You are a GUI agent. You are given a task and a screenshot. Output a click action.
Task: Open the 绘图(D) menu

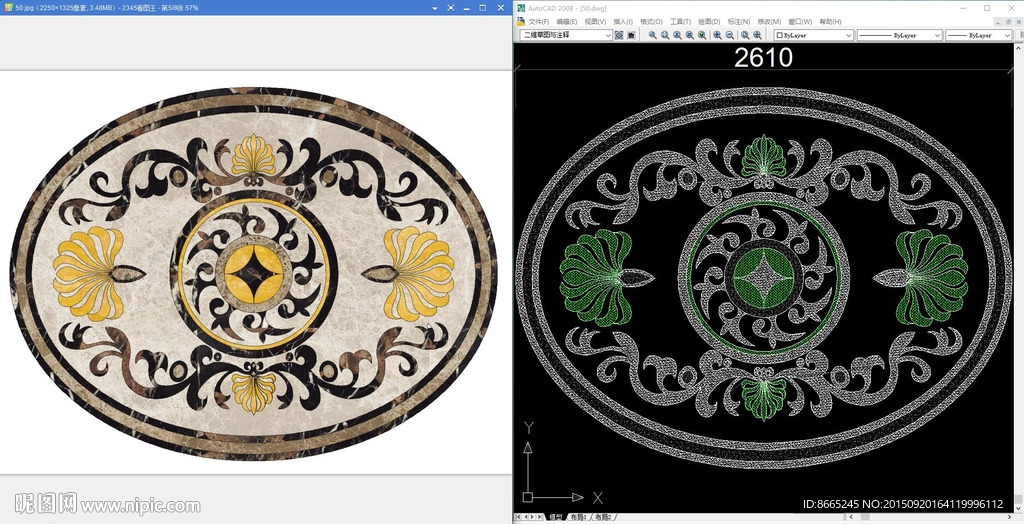709,22
